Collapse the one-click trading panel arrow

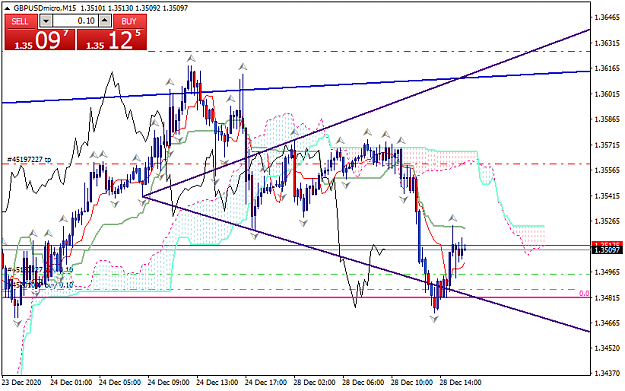pyautogui.click(x=8, y=8)
